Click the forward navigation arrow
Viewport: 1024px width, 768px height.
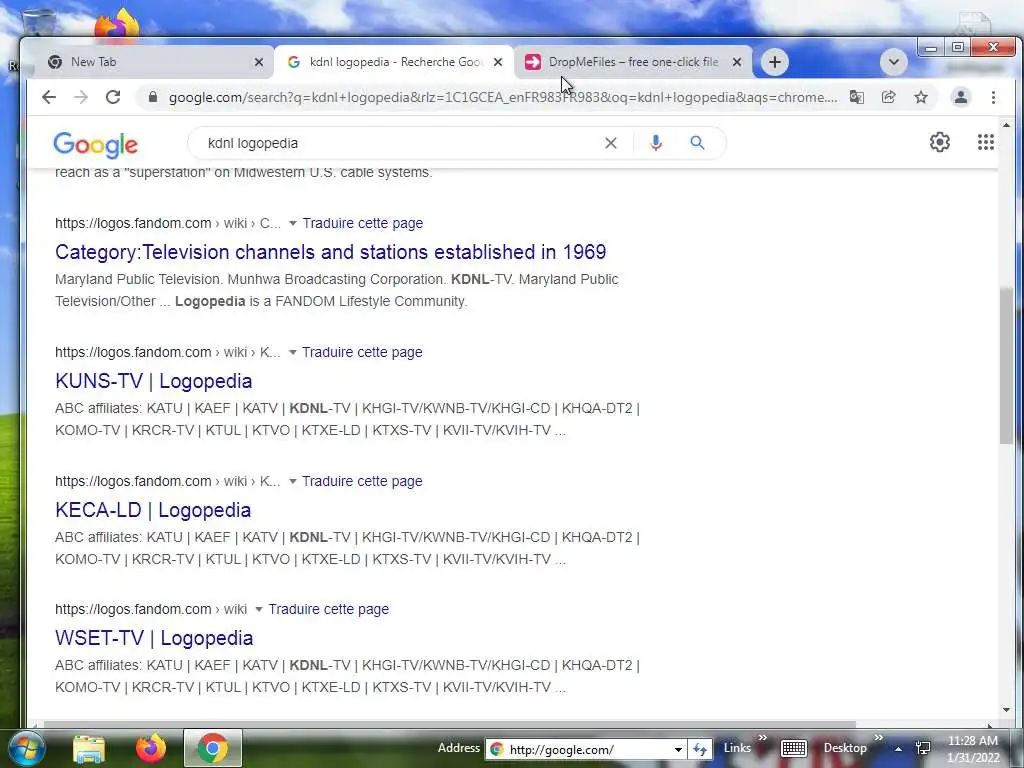[x=81, y=97]
